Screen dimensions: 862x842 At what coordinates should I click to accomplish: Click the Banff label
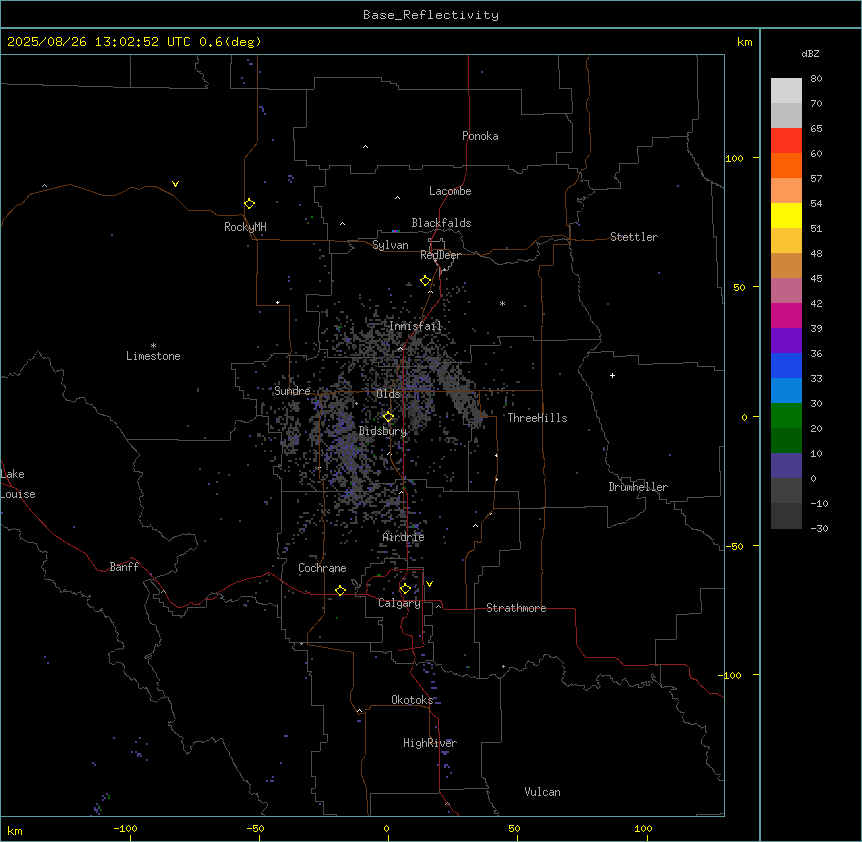point(124,567)
